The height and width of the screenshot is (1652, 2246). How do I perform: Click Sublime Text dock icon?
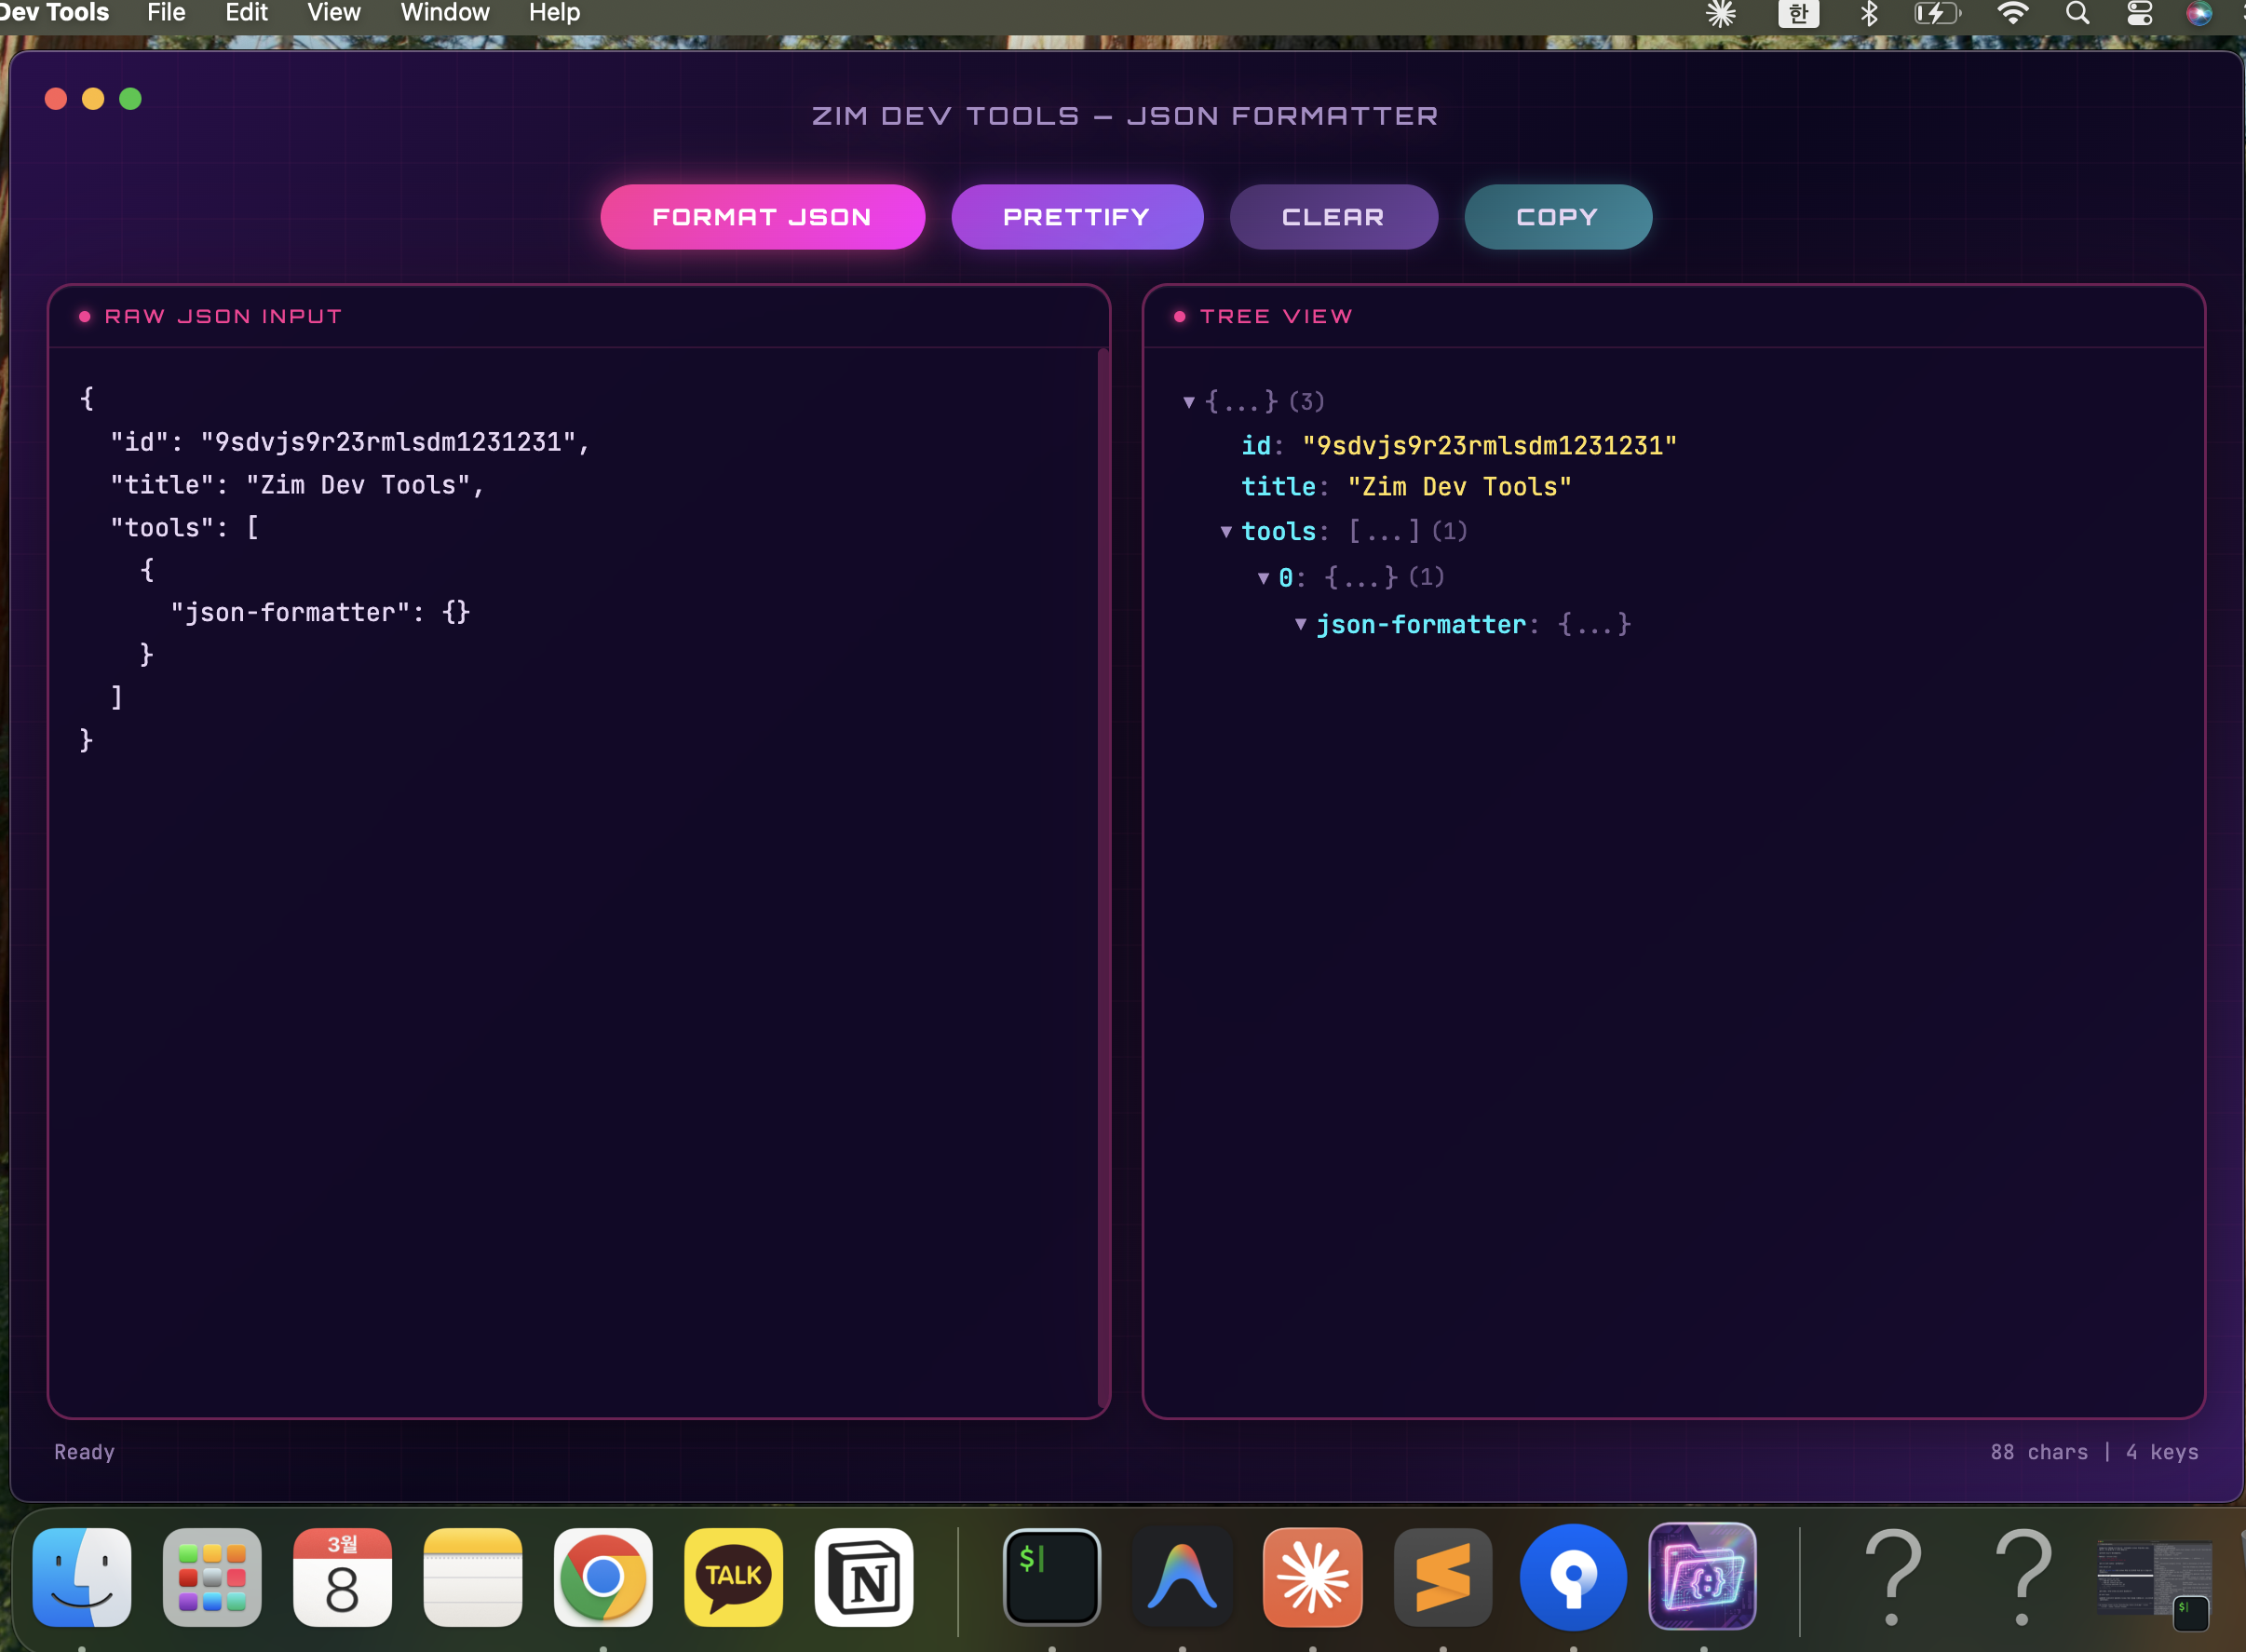1442,1576
